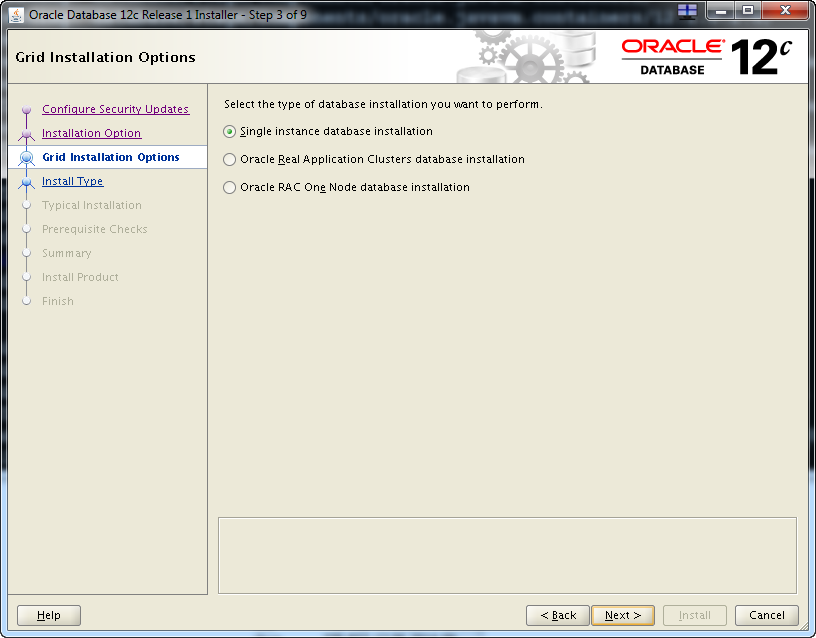Click the Oracle Database 12c logo
The width and height of the screenshot is (816, 638).
pyautogui.click(x=706, y=57)
